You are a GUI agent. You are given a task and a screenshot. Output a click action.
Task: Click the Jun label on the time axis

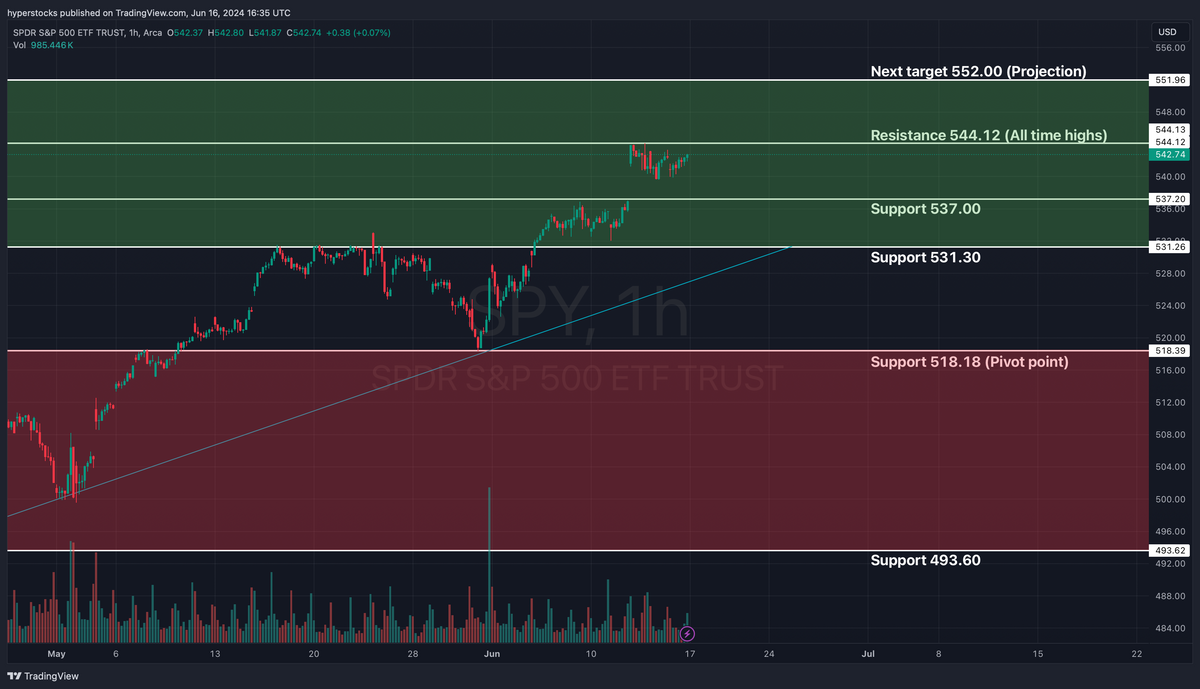491,653
